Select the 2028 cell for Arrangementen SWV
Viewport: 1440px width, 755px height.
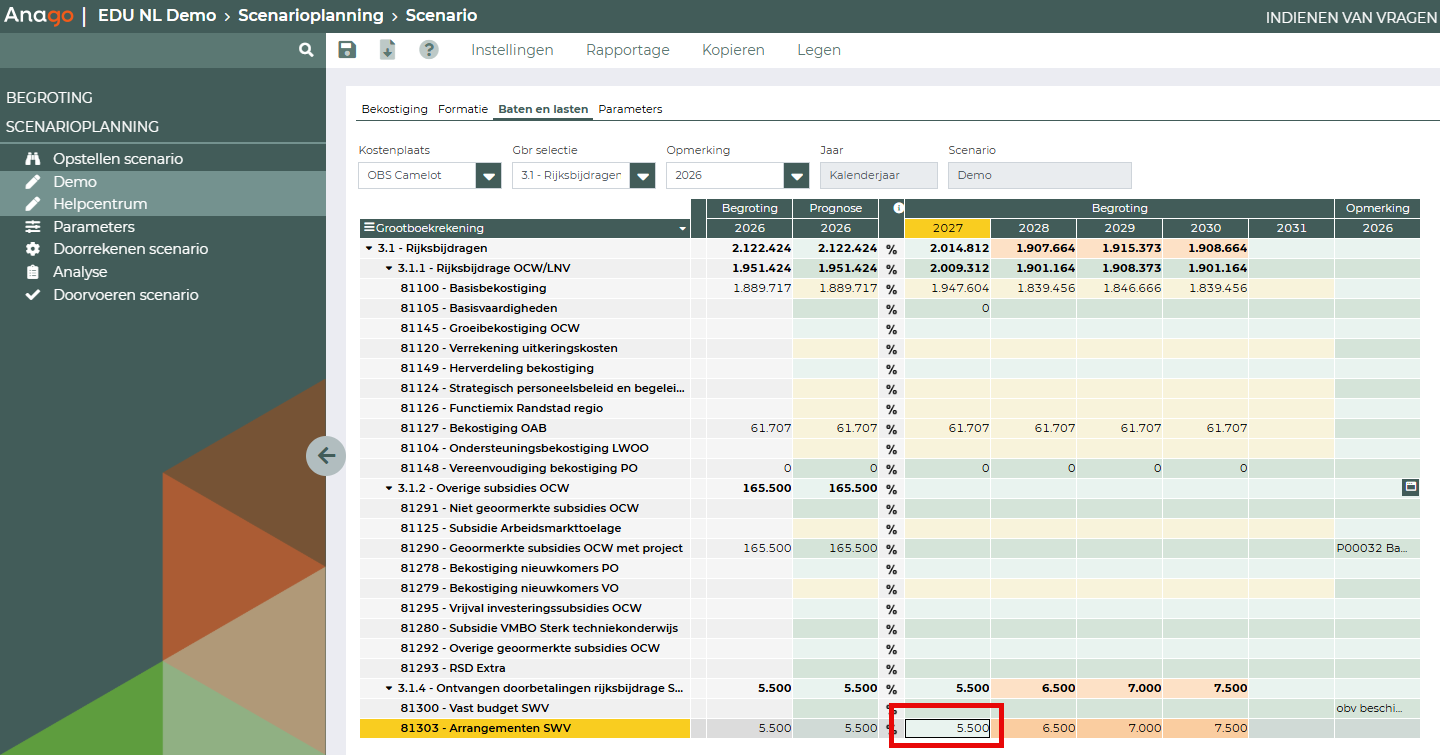tap(1034, 728)
